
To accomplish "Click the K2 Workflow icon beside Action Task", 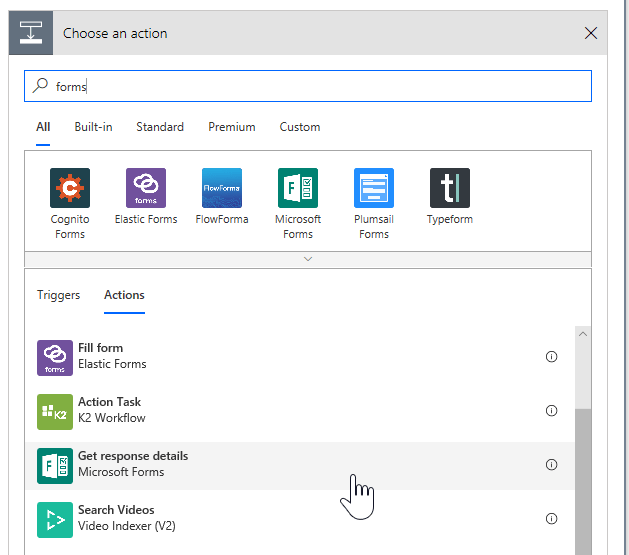I will 55,412.
